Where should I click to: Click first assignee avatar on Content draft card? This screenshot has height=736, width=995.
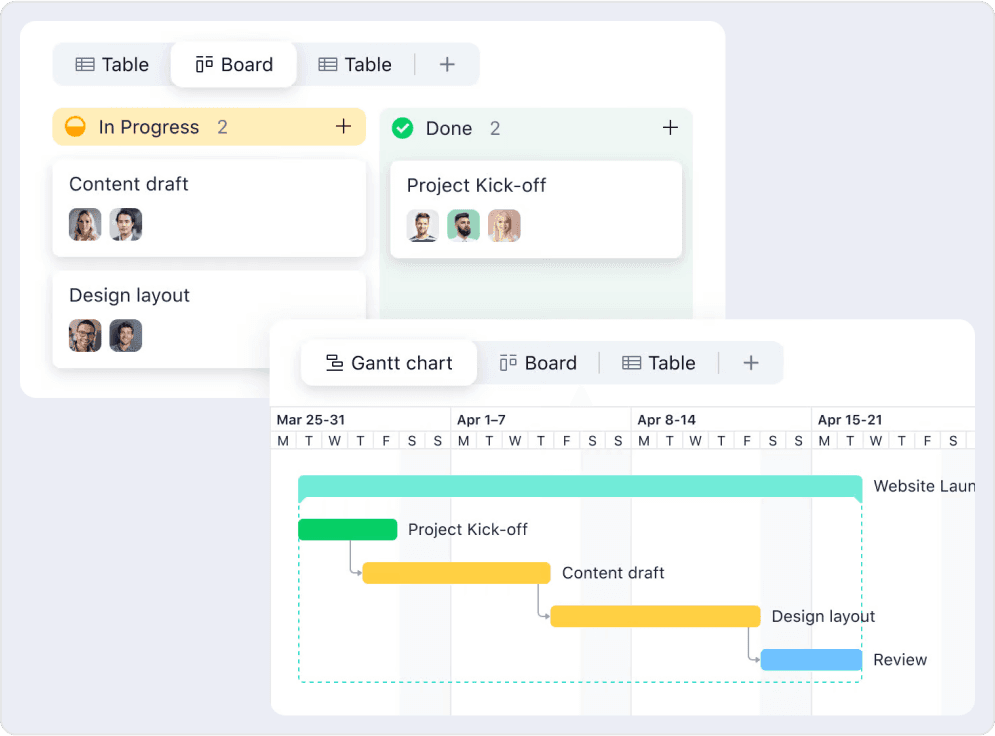(x=85, y=224)
